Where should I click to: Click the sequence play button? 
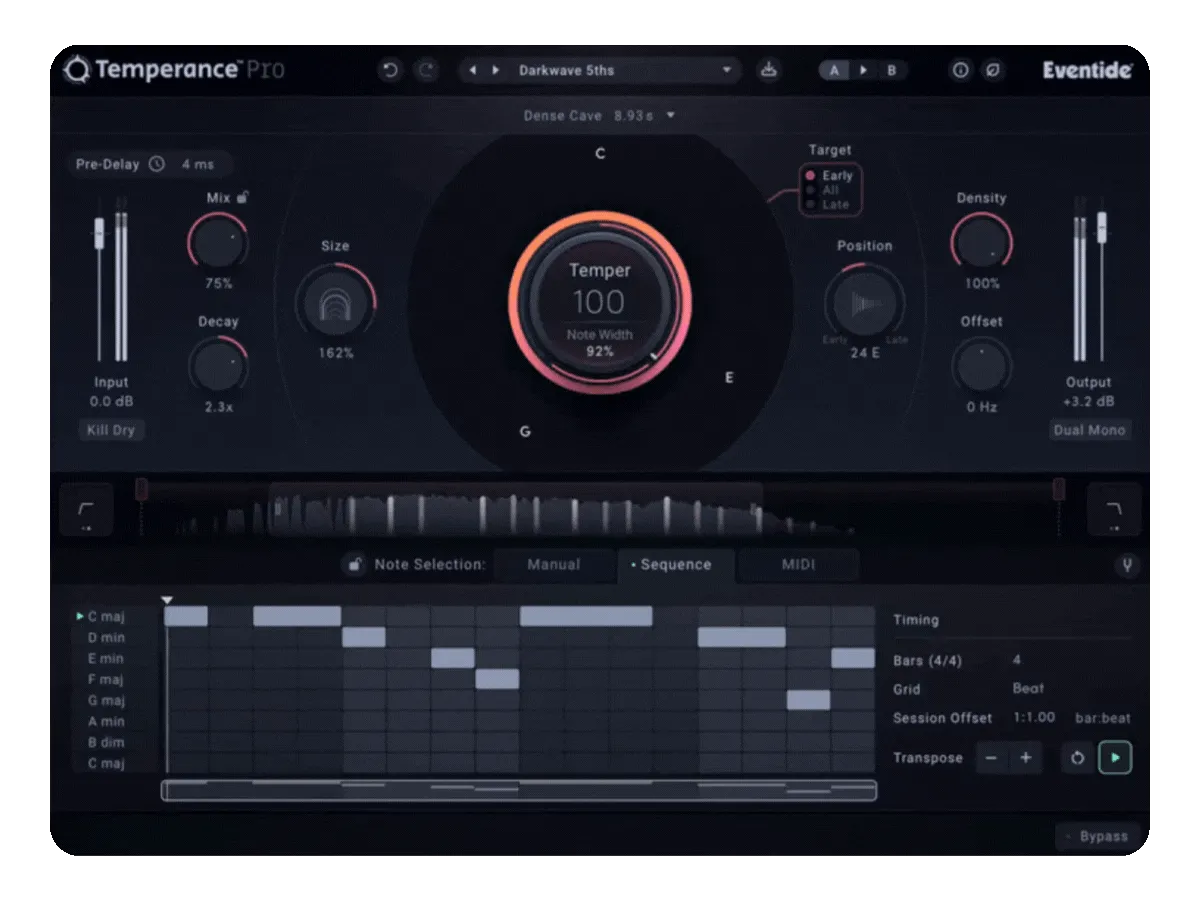[x=1115, y=758]
